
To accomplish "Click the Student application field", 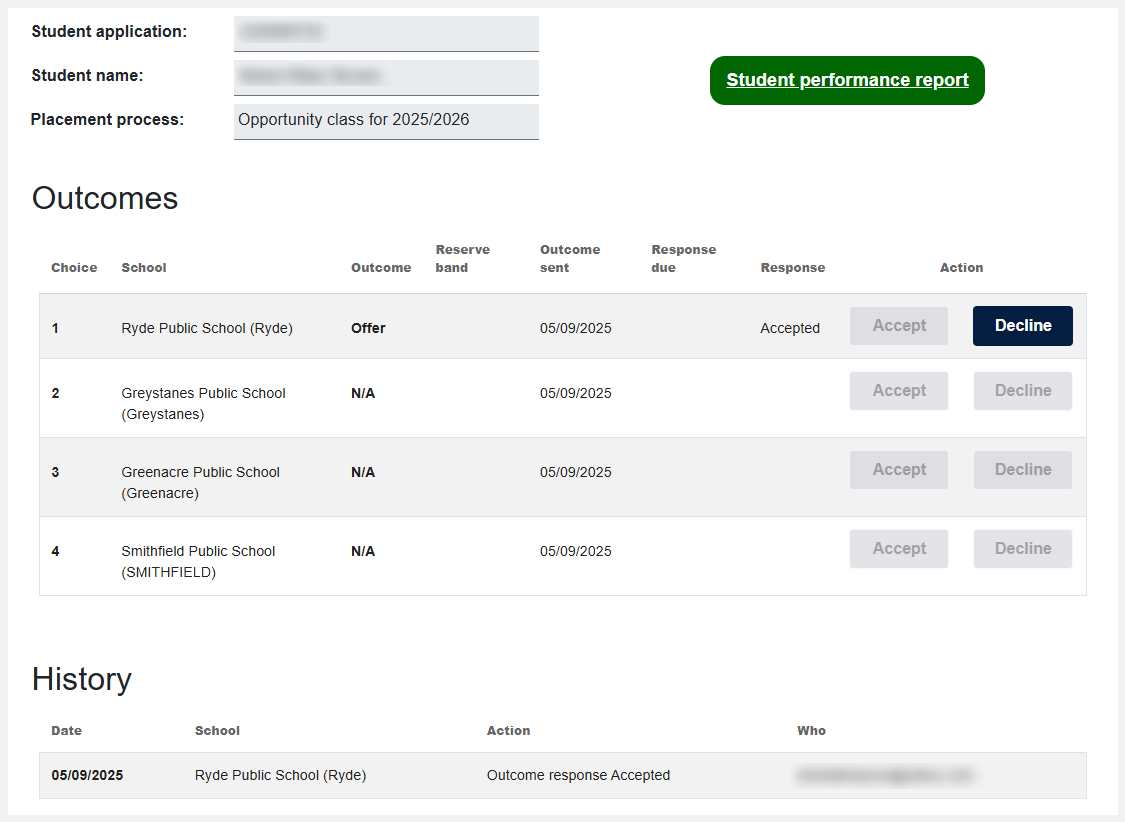I will [386, 33].
